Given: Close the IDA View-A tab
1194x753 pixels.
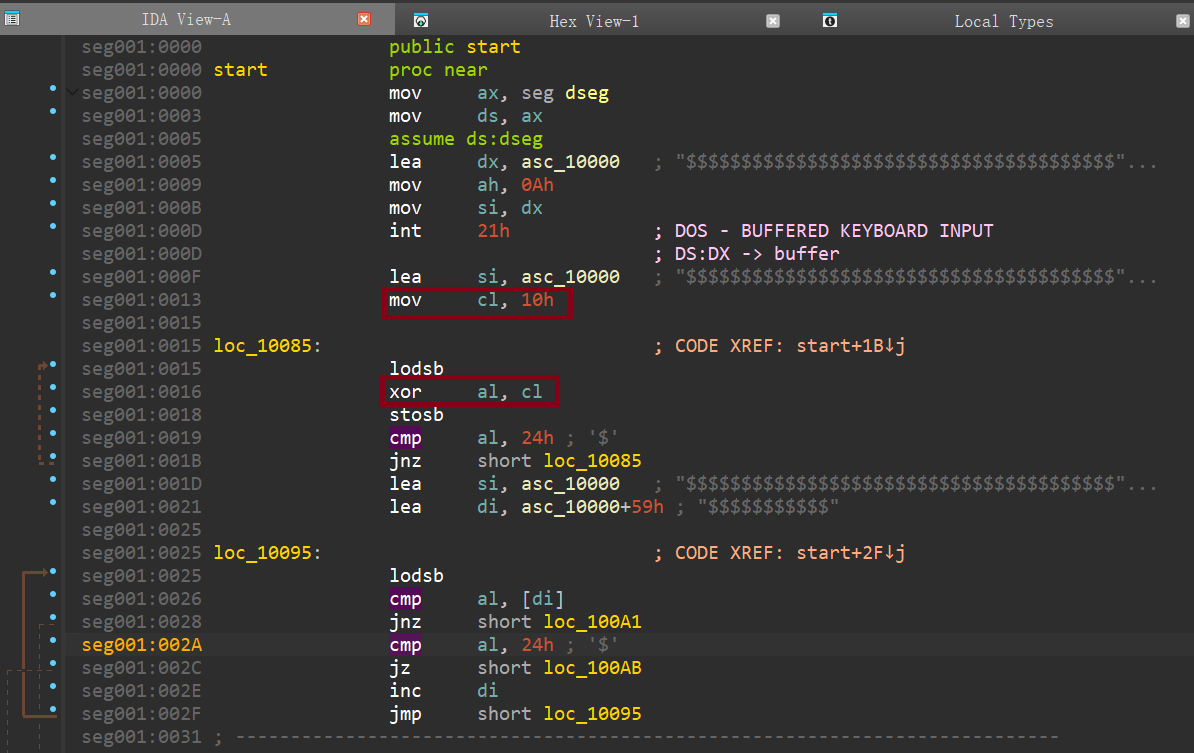Looking at the screenshot, I should tap(364, 20).
